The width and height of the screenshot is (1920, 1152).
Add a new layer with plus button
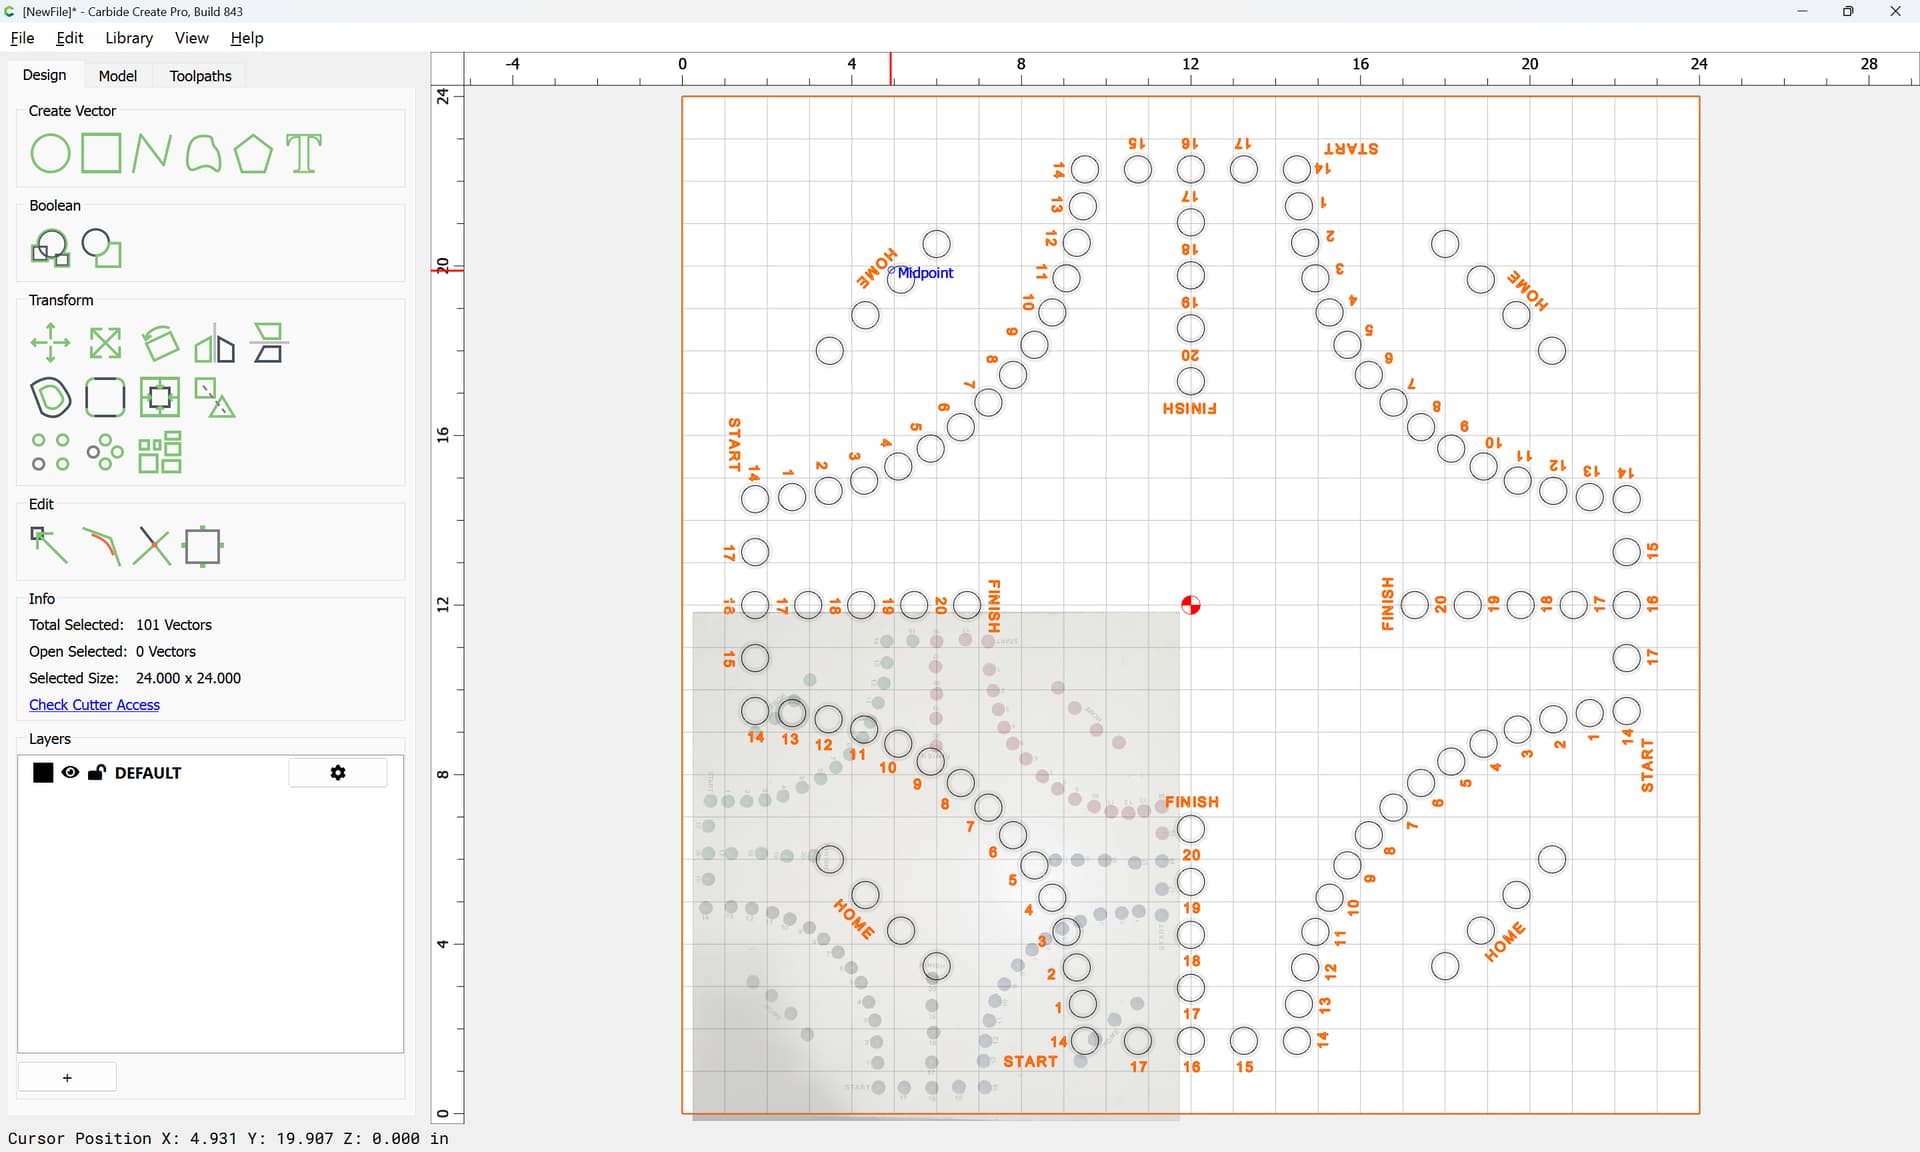click(67, 1077)
